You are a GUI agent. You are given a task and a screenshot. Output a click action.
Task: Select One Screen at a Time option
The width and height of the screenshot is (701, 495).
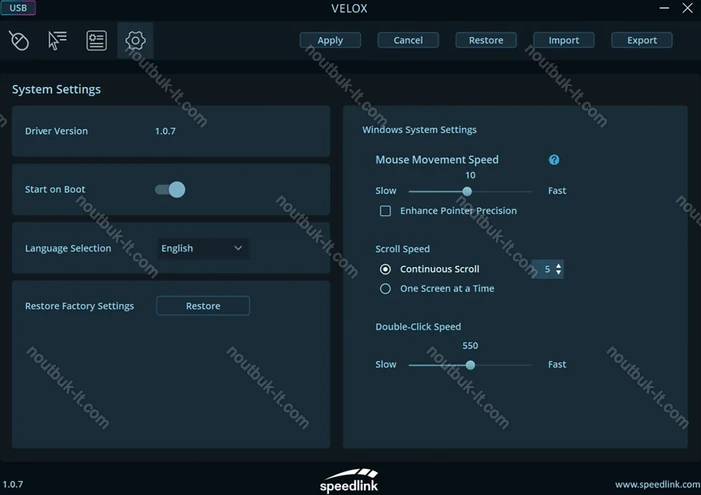click(385, 289)
